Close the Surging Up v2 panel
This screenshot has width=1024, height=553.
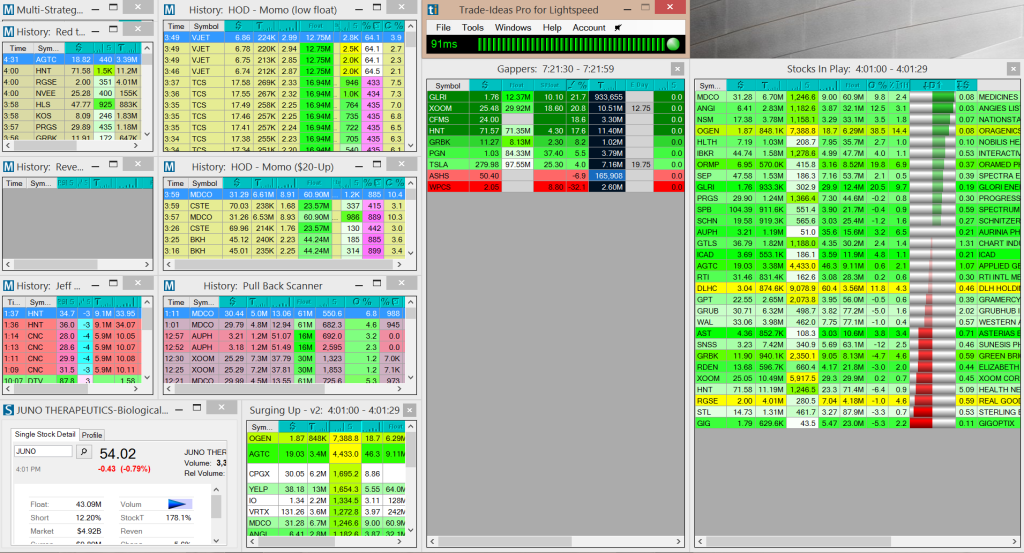tap(409, 410)
